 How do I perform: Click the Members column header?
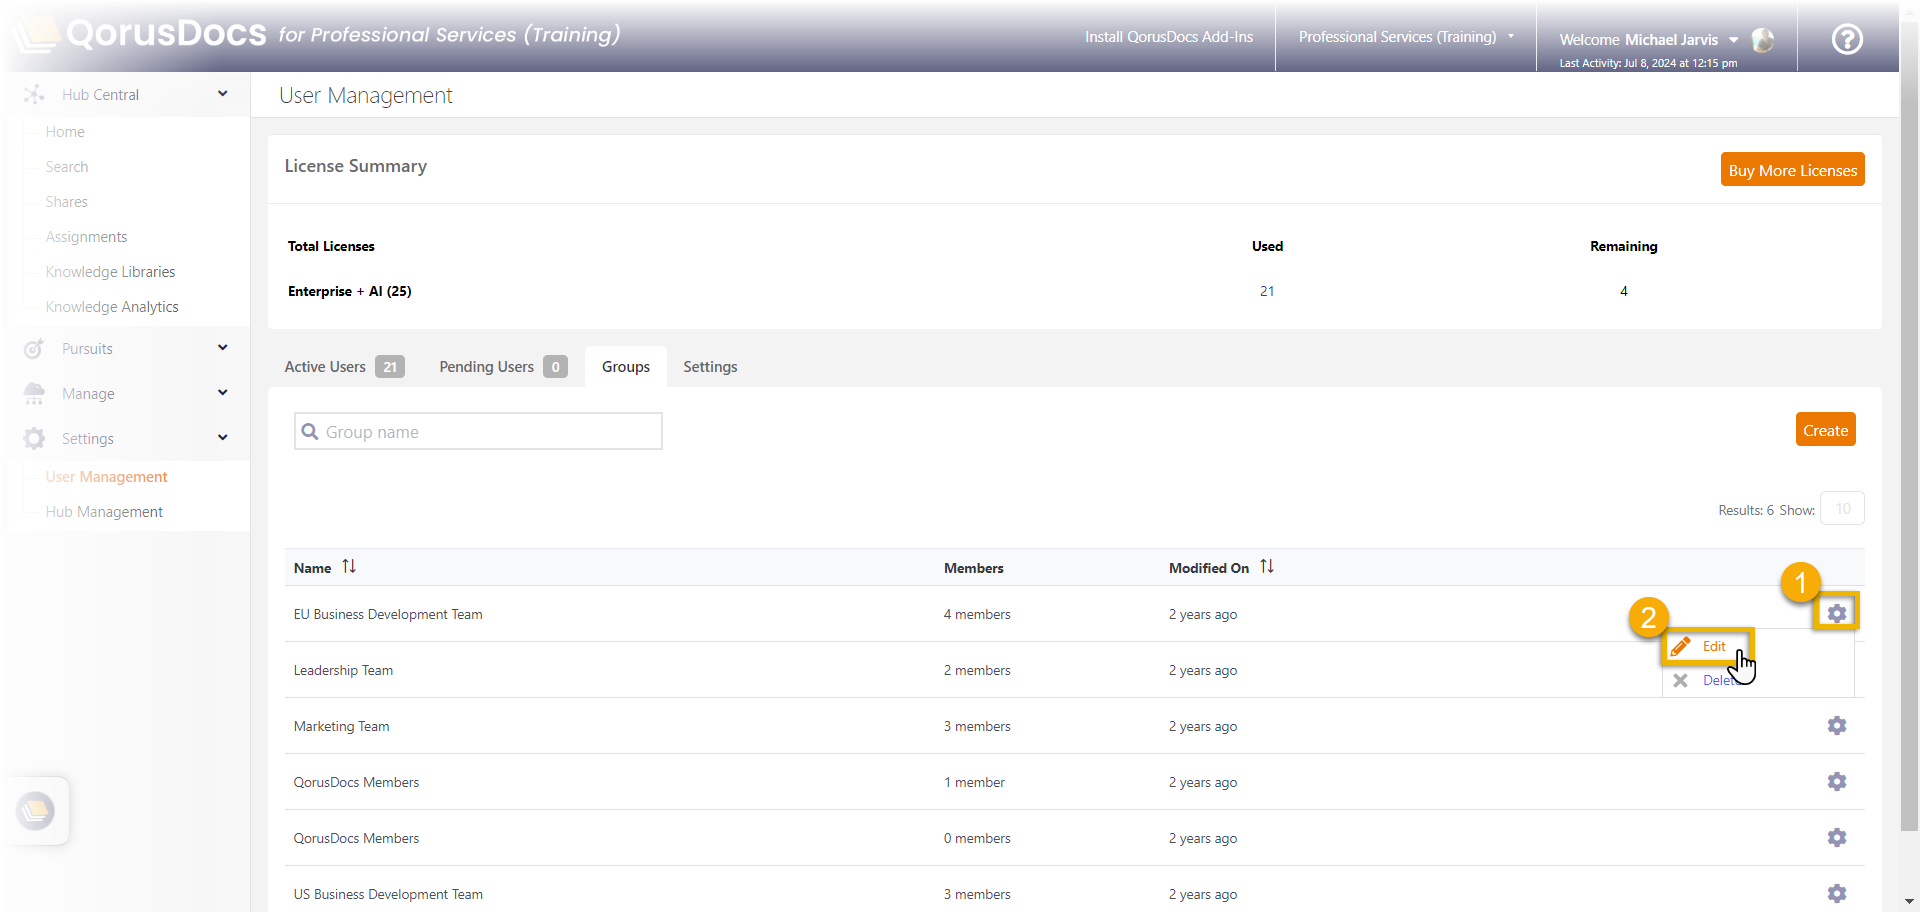pyautogui.click(x=973, y=568)
